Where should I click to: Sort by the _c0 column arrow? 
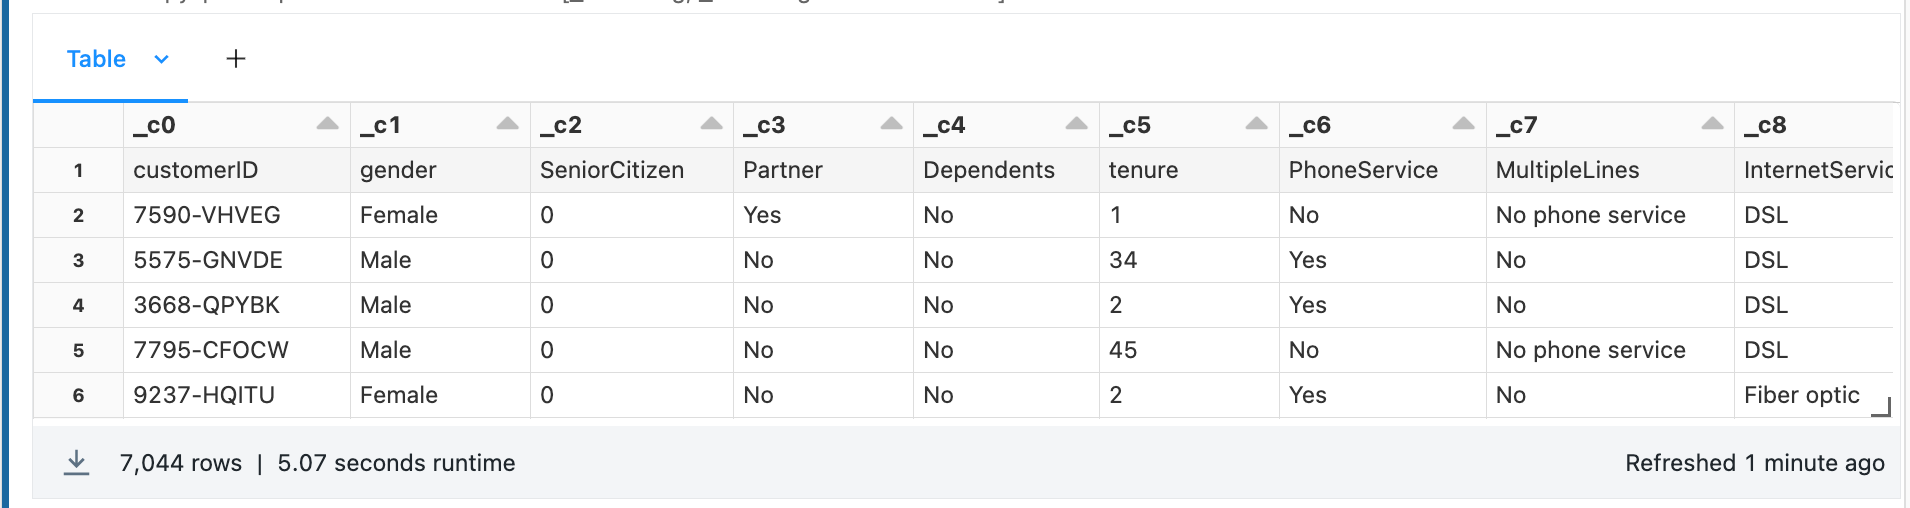point(327,124)
